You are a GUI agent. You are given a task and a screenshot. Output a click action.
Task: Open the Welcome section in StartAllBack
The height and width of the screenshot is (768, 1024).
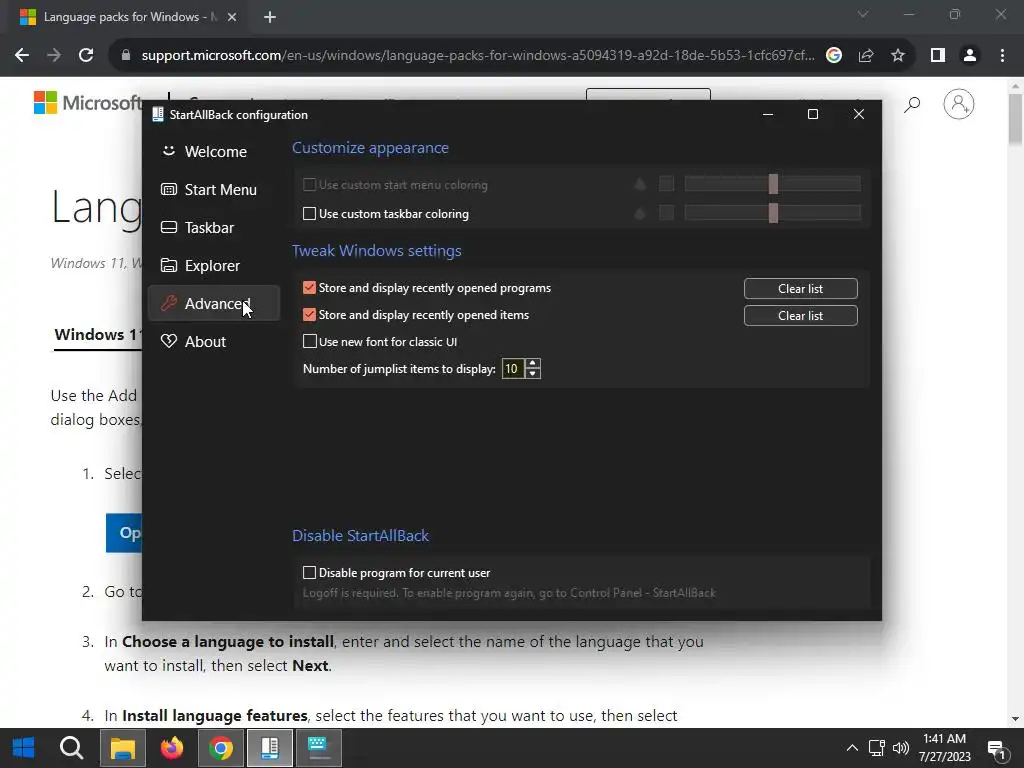click(x=214, y=152)
